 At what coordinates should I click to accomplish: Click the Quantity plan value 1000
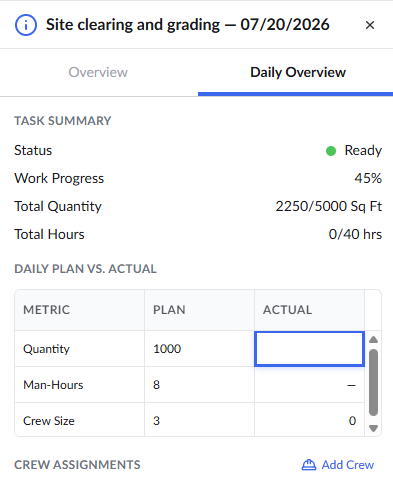point(167,349)
